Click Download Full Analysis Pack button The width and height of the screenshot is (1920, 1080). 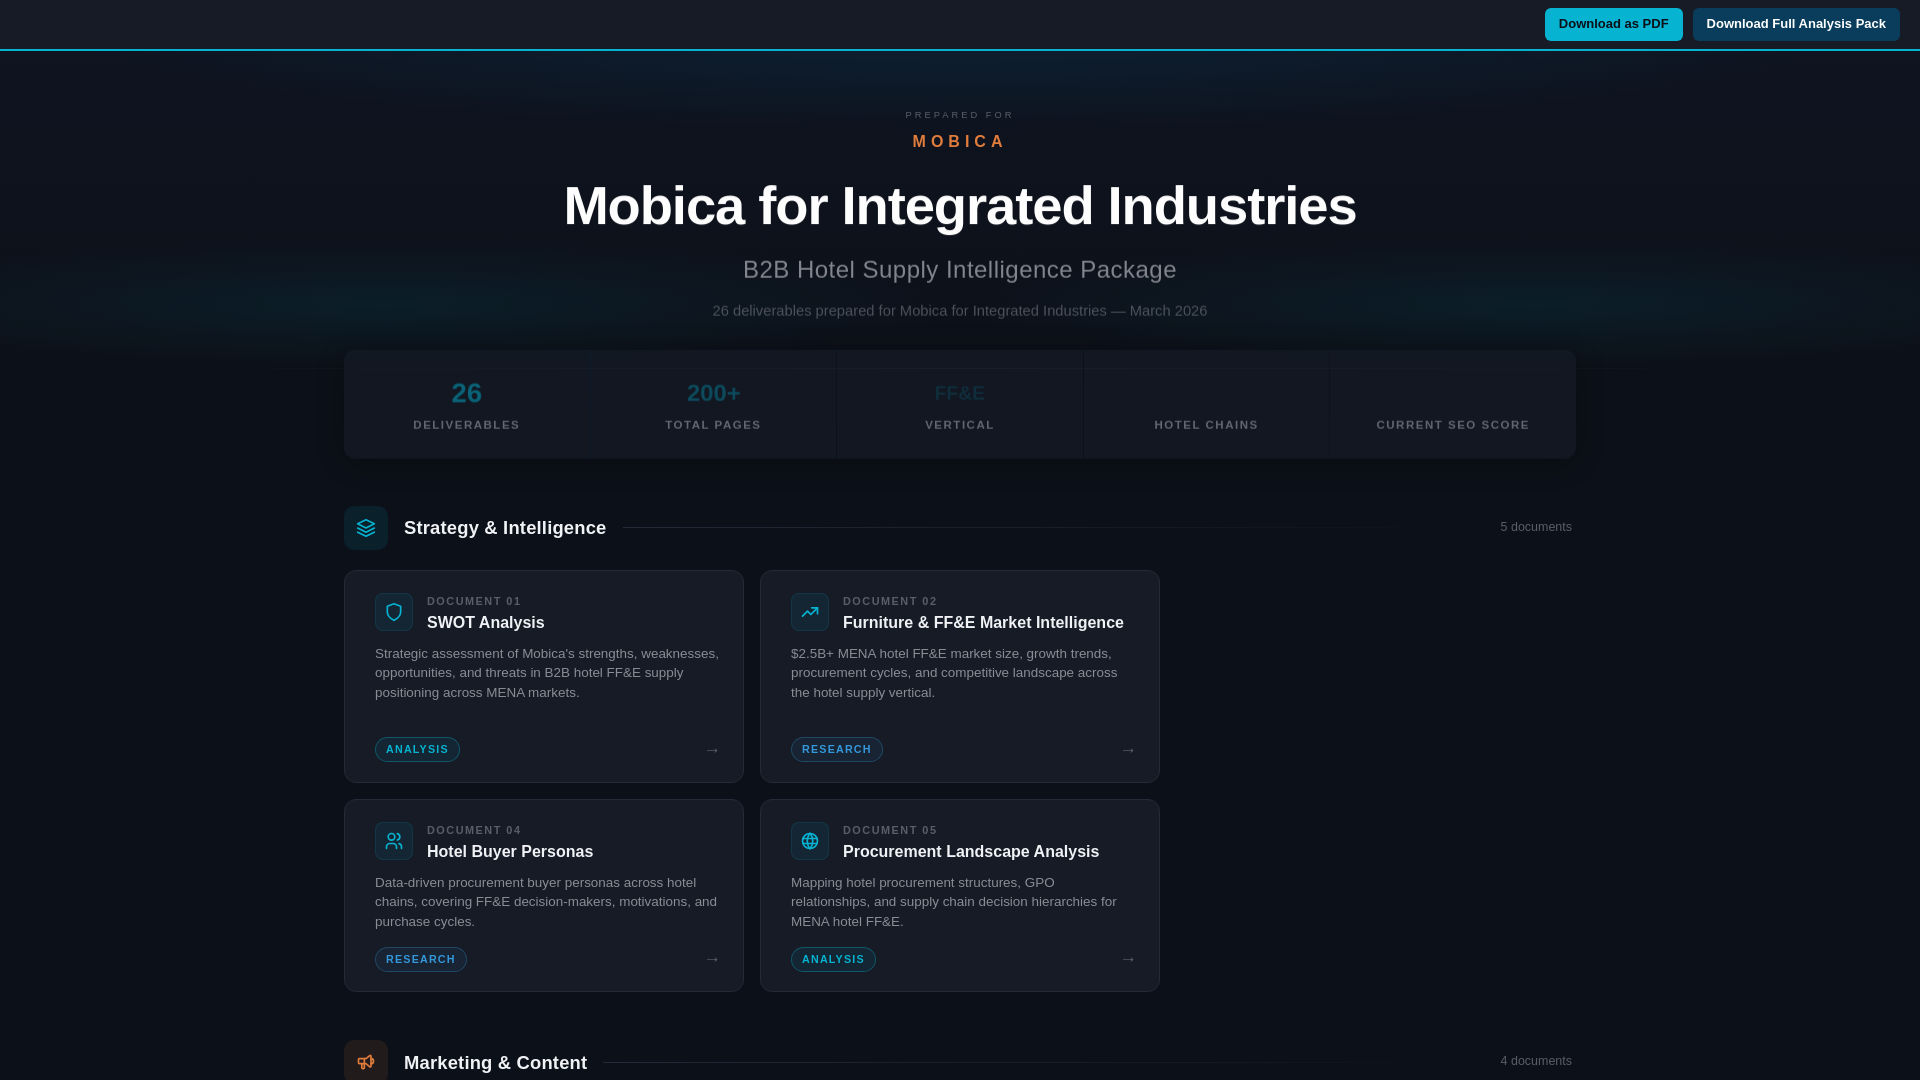pos(1796,24)
